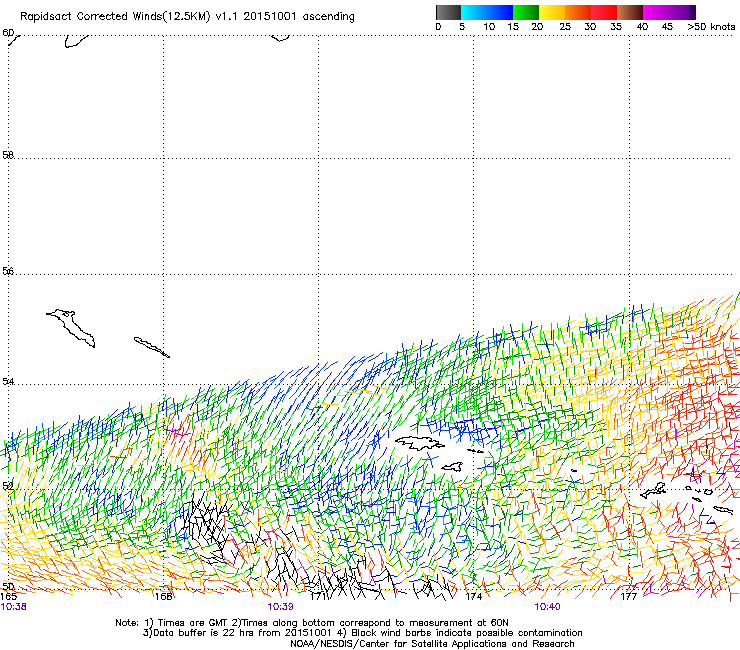
Task: Click the latitude label '56'
Action: click(8, 271)
